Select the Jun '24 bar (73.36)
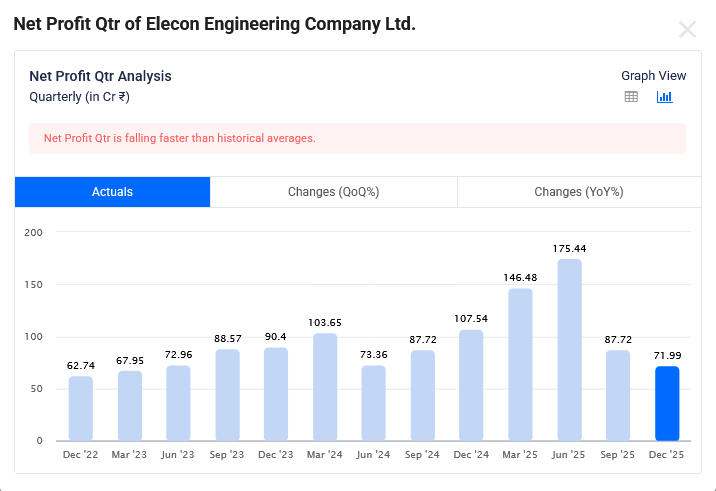Viewport: 716px width, 491px height. coord(374,403)
